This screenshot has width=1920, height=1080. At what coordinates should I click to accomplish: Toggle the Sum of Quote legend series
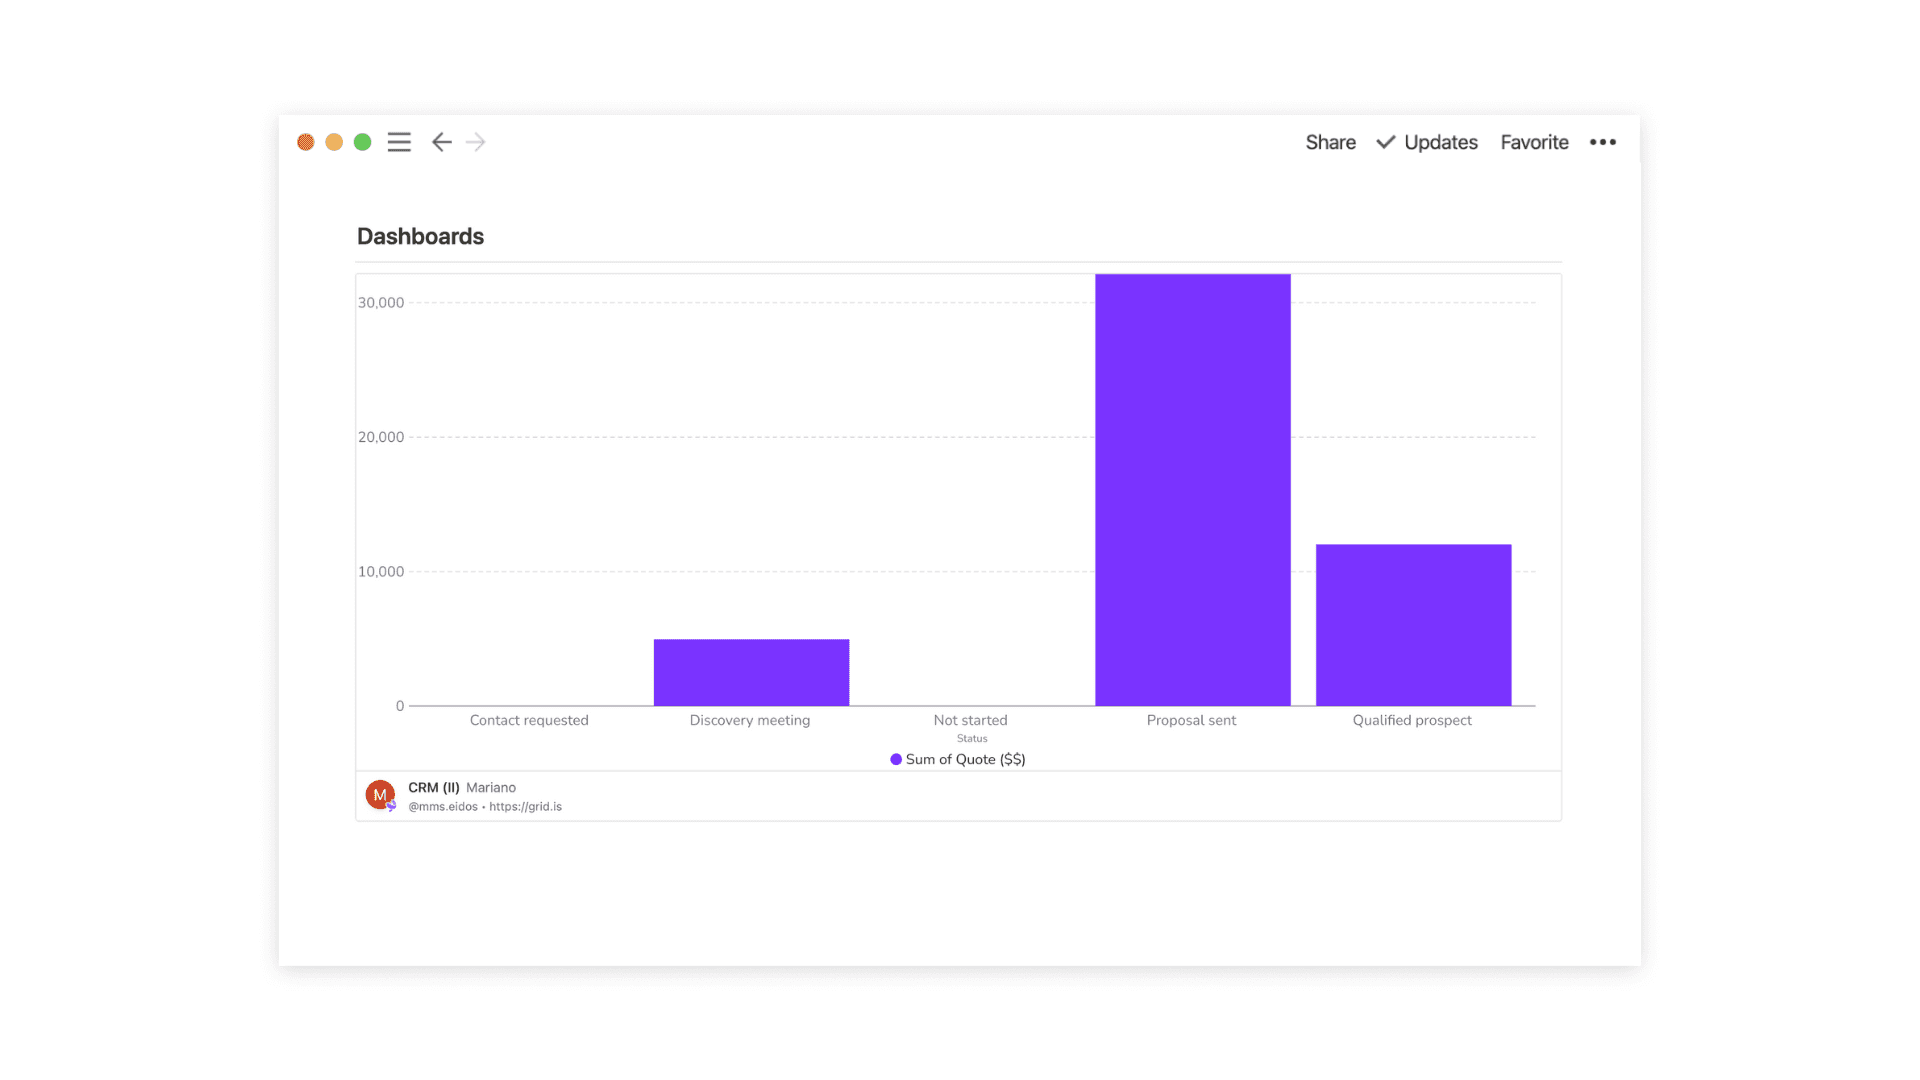coord(965,760)
